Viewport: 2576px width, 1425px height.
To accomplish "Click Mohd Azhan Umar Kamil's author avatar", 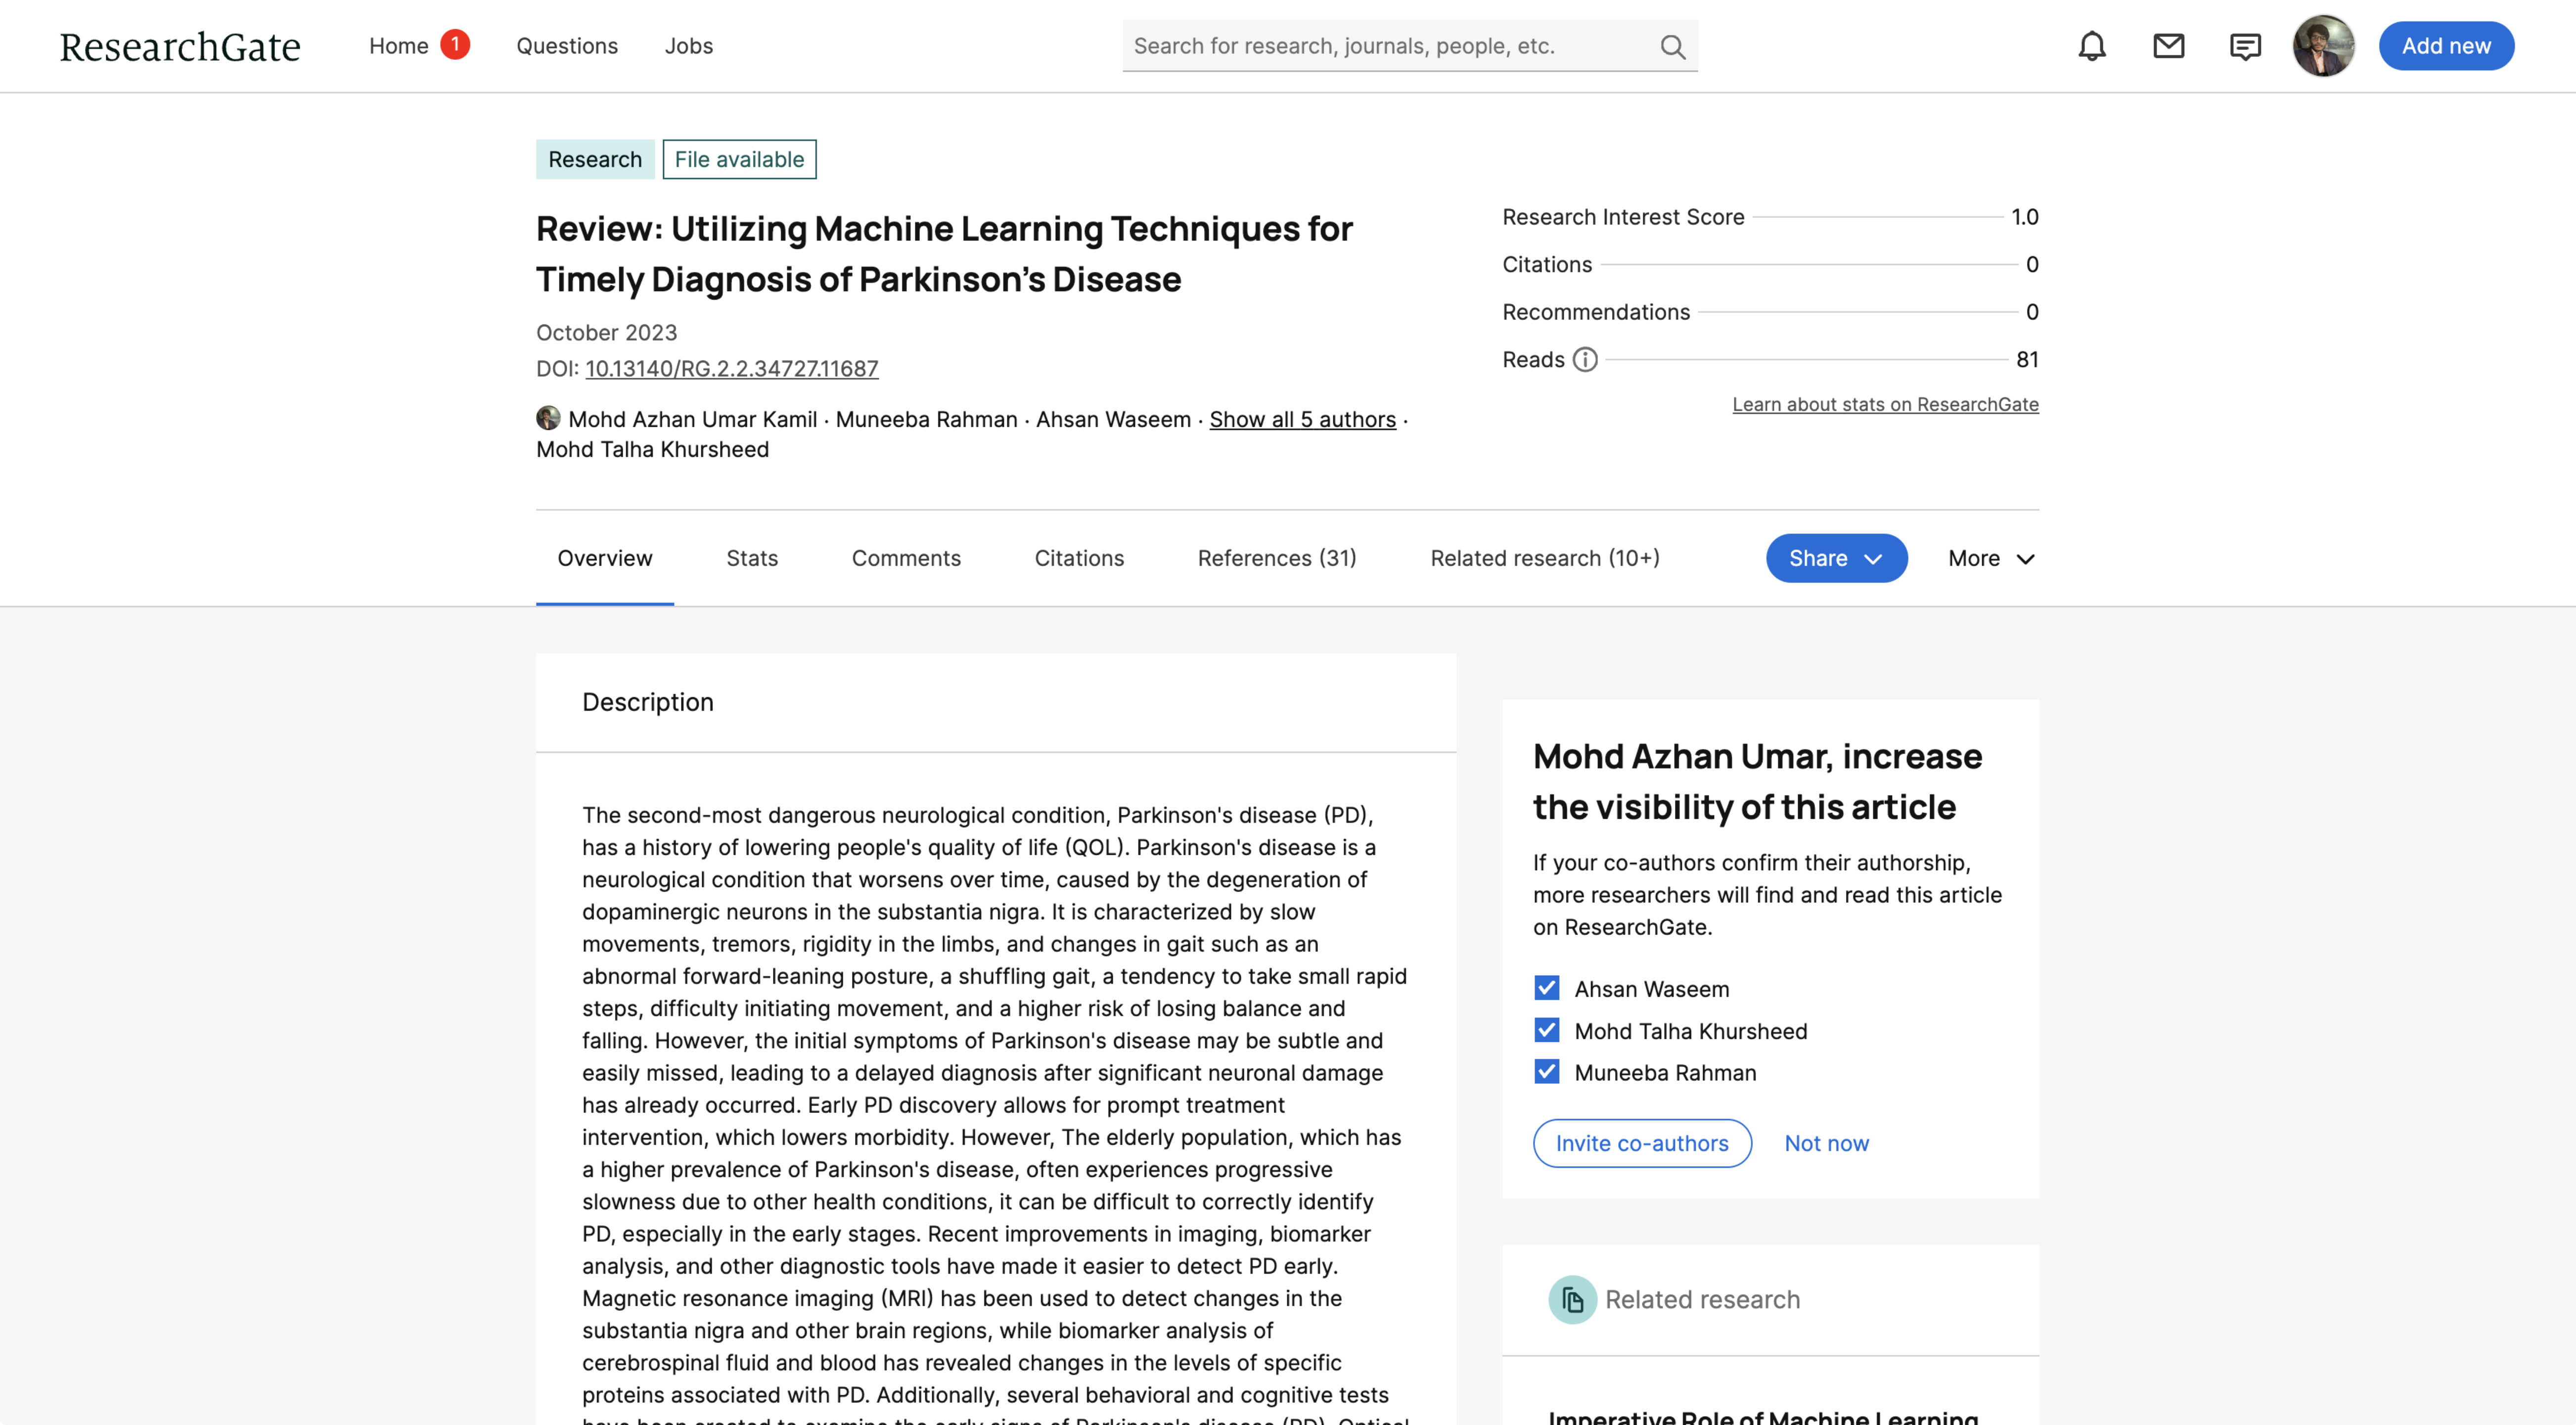I will 548,418.
